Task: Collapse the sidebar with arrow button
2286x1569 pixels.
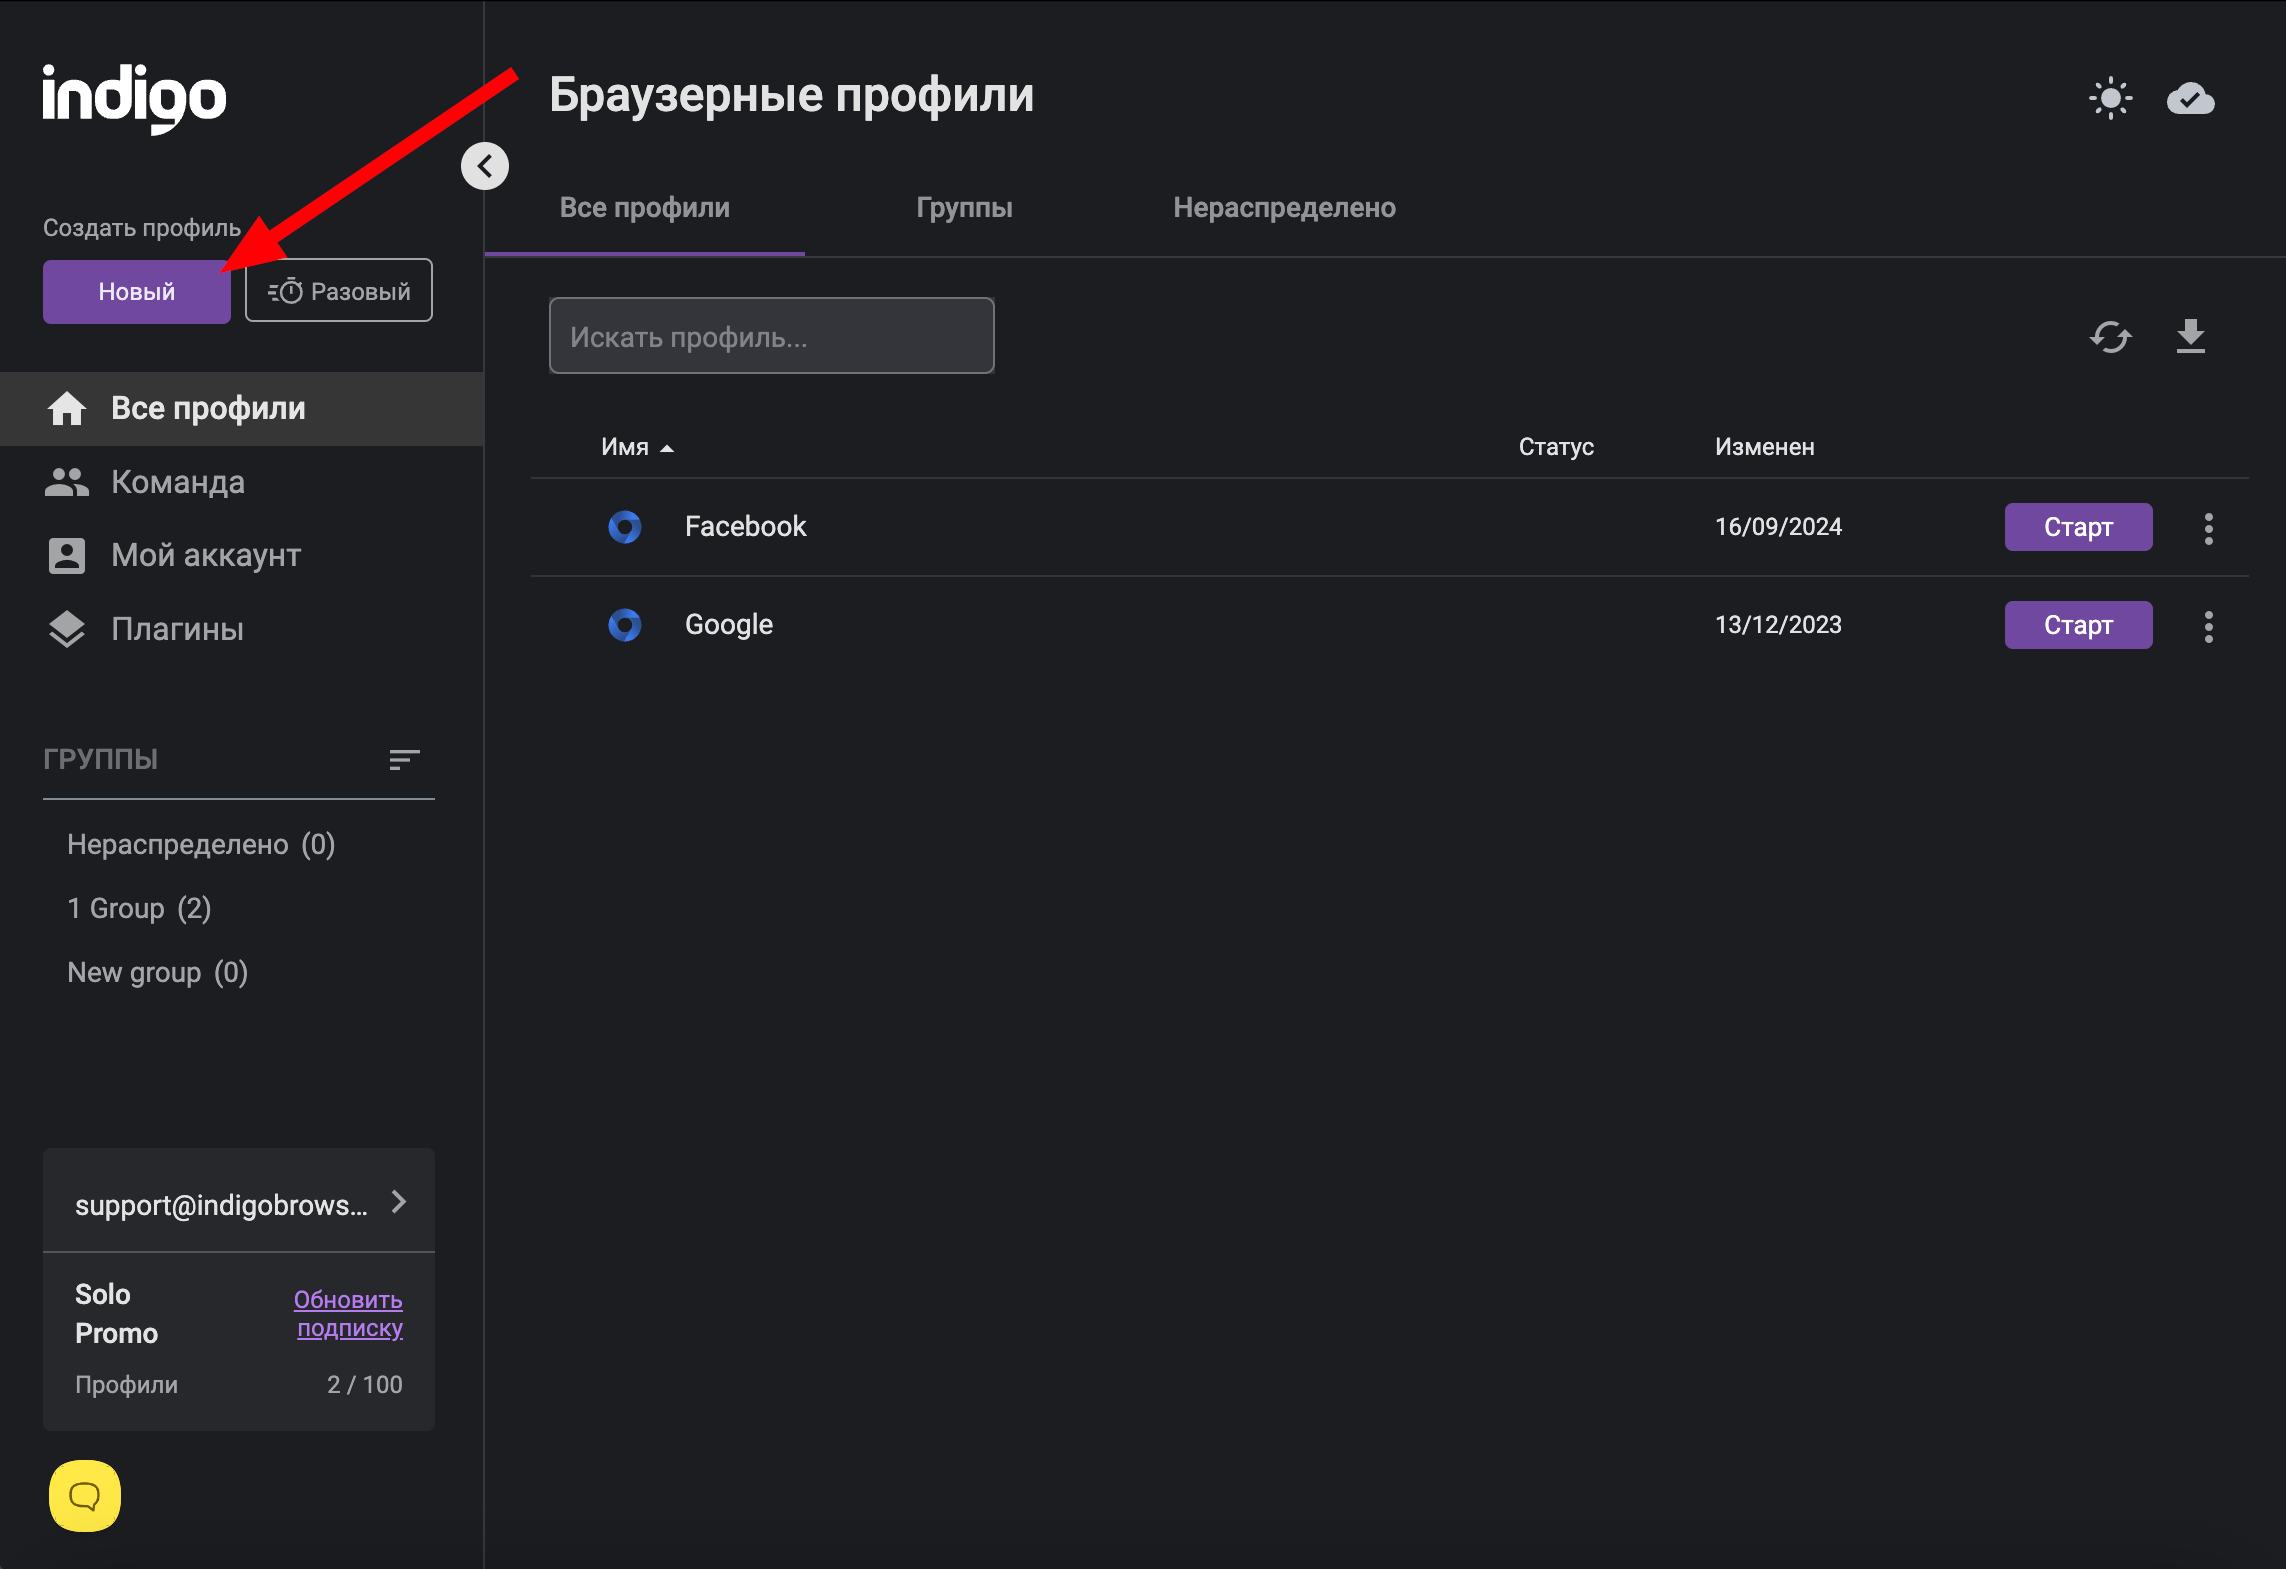Action: pos(485,166)
